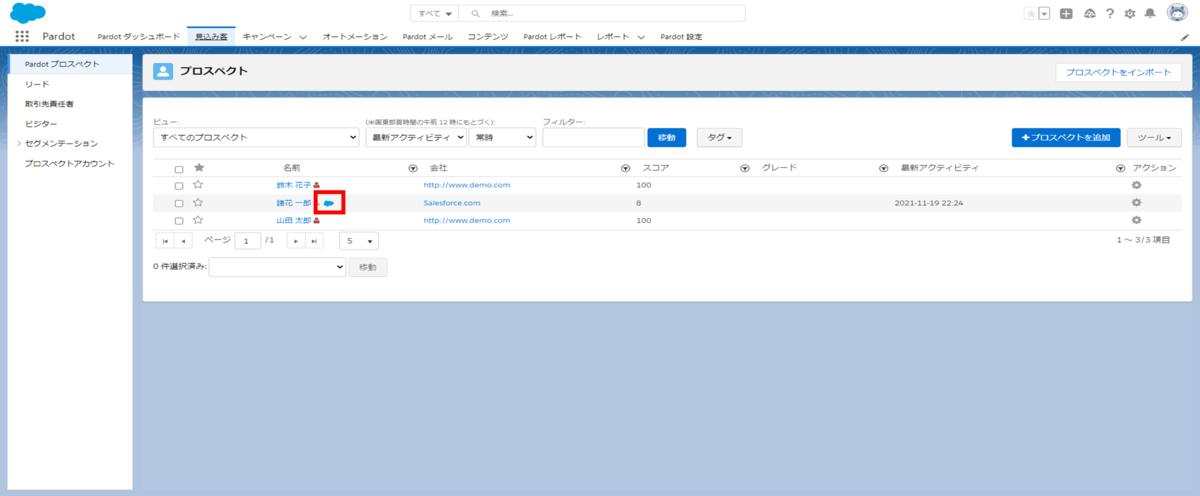Select Pardot プロスペクト in the sidebar
Image resolution: width=1200 pixels, height=496 pixels.
pyautogui.click(x=68, y=63)
